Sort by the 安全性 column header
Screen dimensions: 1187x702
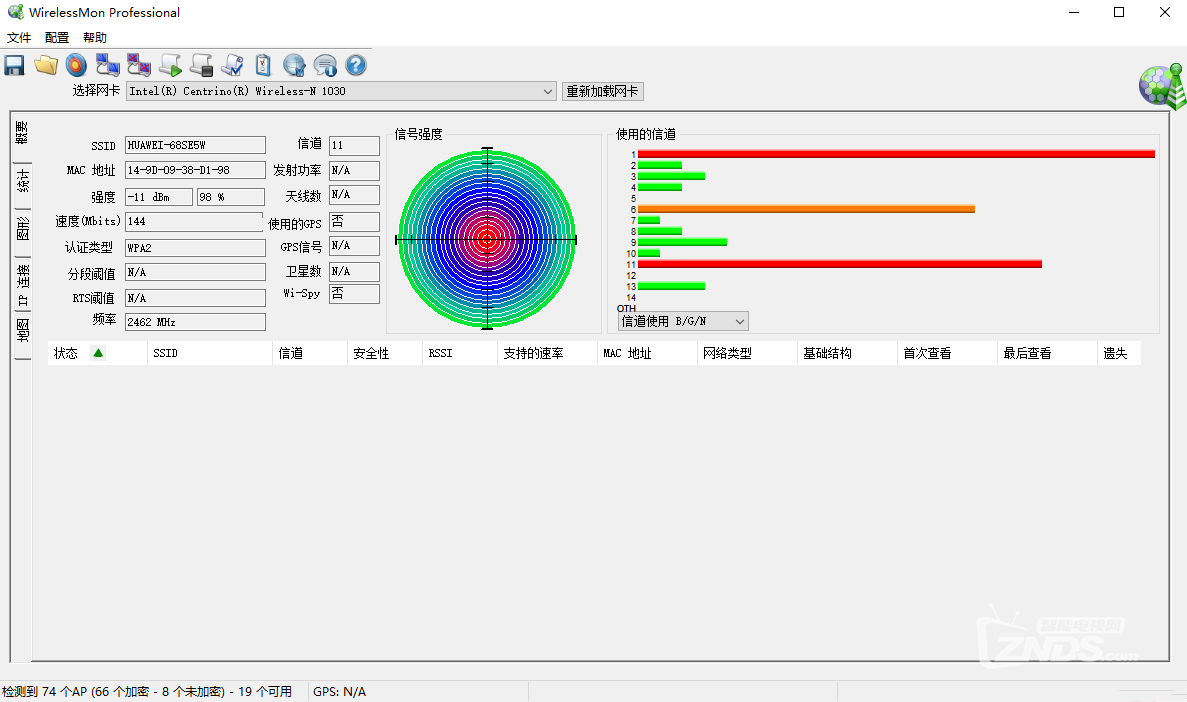[385, 353]
